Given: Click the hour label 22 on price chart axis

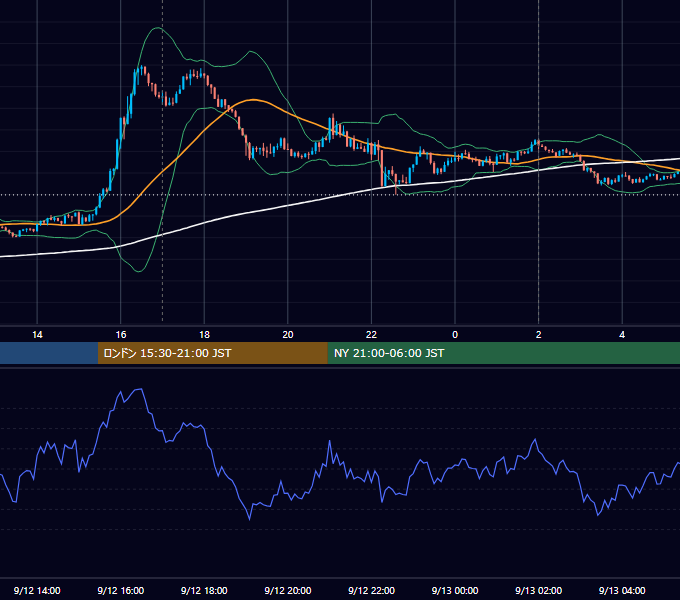Looking at the screenshot, I should (372, 335).
